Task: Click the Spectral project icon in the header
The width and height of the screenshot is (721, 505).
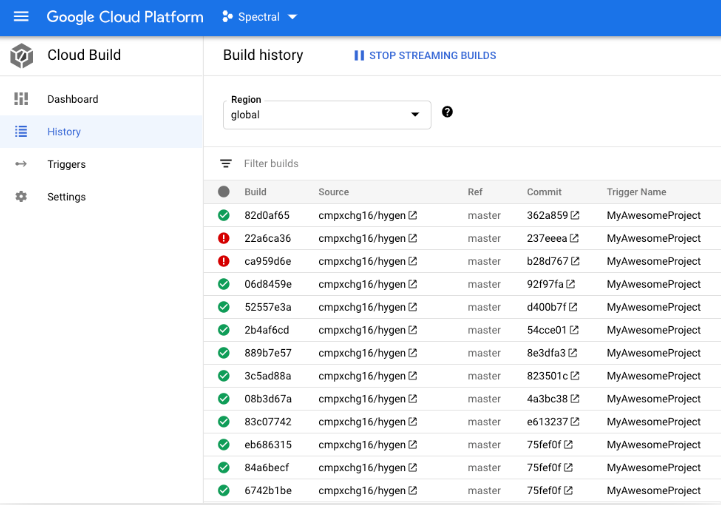Action: tap(227, 17)
